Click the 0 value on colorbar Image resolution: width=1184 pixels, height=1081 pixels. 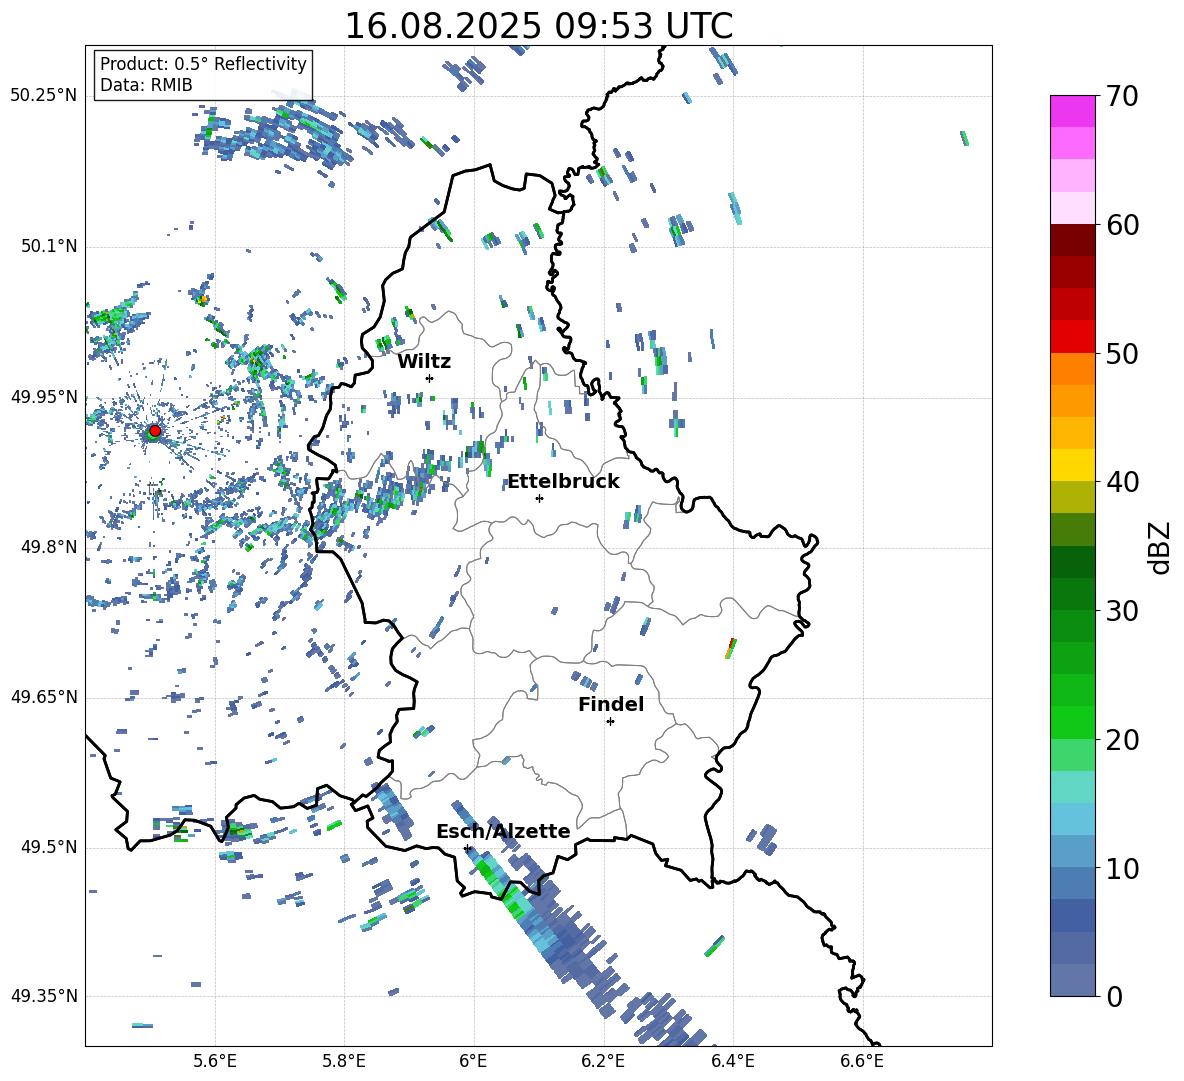click(1115, 997)
